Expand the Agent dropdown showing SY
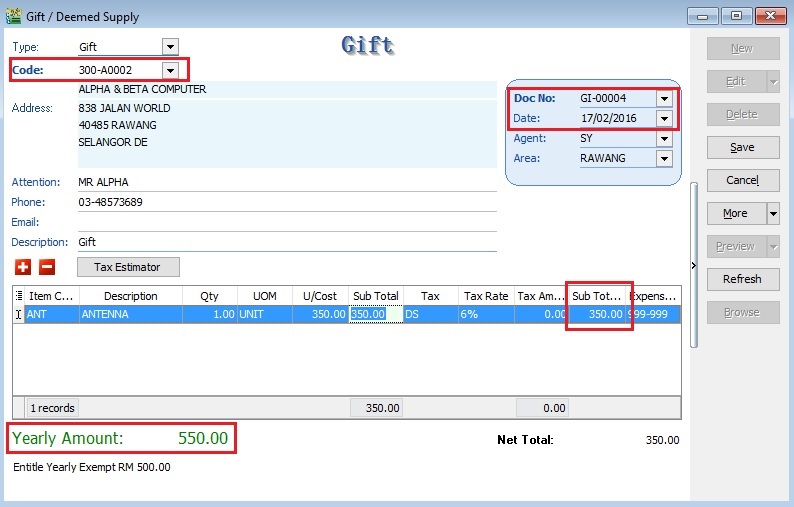The image size is (794, 507). click(664, 138)
